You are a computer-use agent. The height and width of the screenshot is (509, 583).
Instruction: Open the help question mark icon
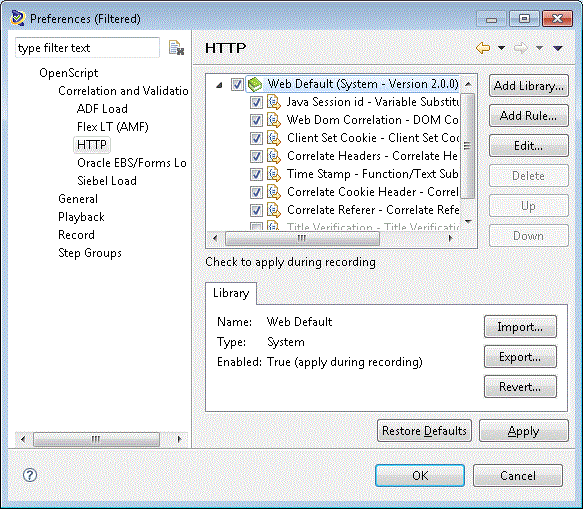[30, 475]
